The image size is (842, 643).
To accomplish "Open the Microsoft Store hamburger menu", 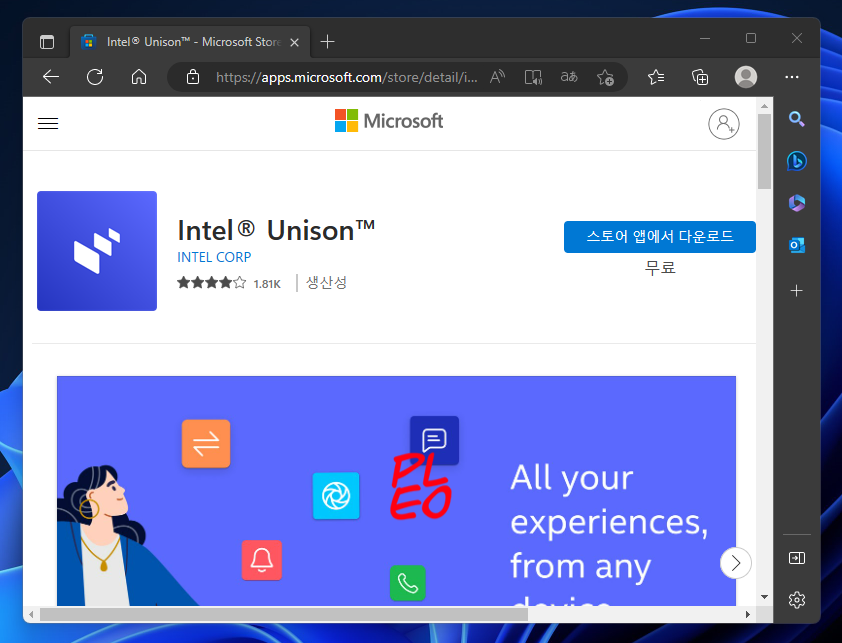I will pyautogui.click(x=48, y=124).
